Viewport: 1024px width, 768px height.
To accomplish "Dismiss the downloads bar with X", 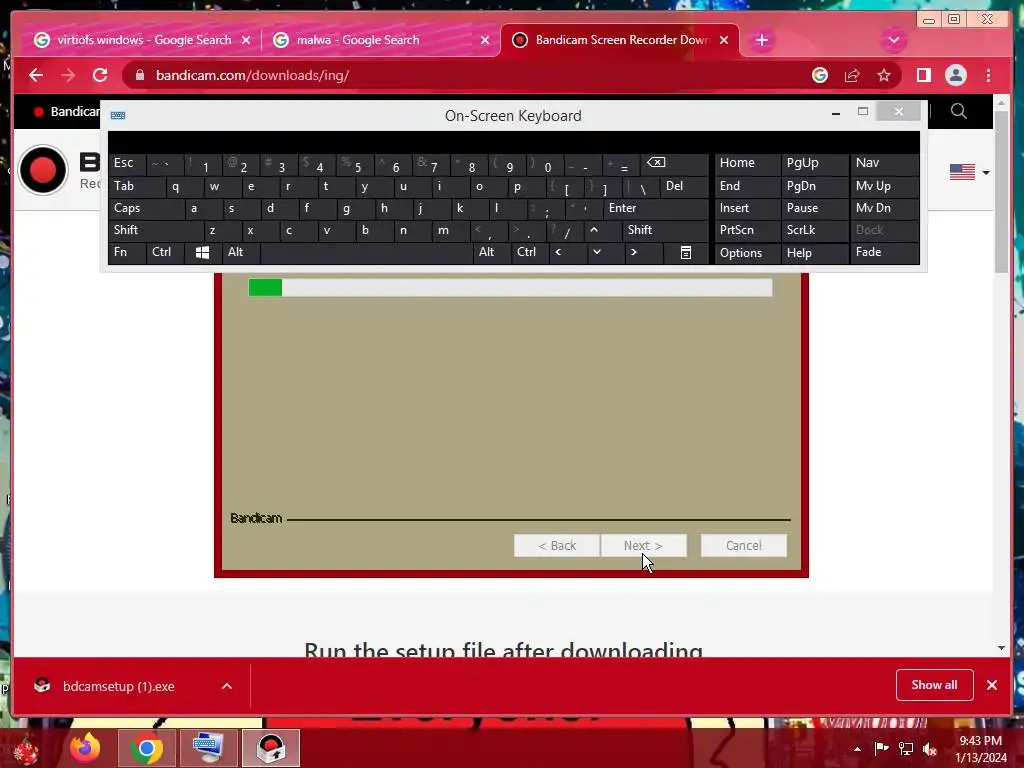I will pyautogui.click(x=992, y=685).
